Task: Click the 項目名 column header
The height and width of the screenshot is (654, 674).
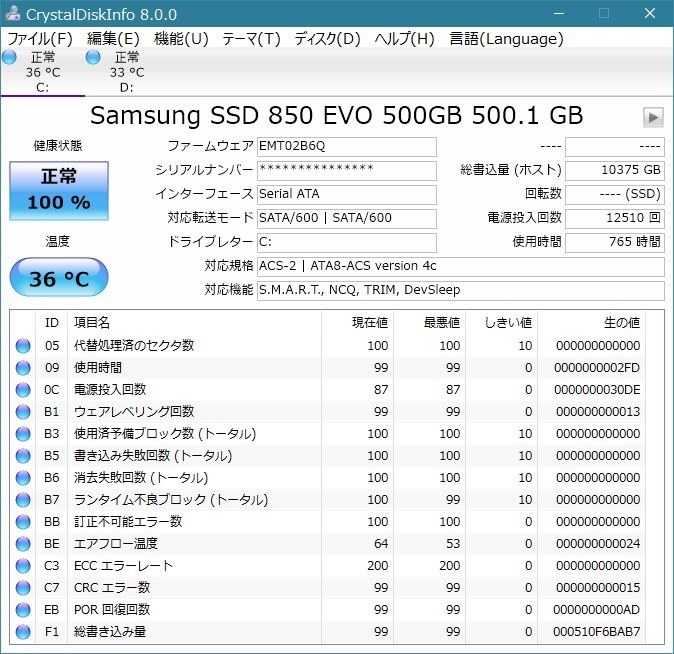Action: (92, 322)
